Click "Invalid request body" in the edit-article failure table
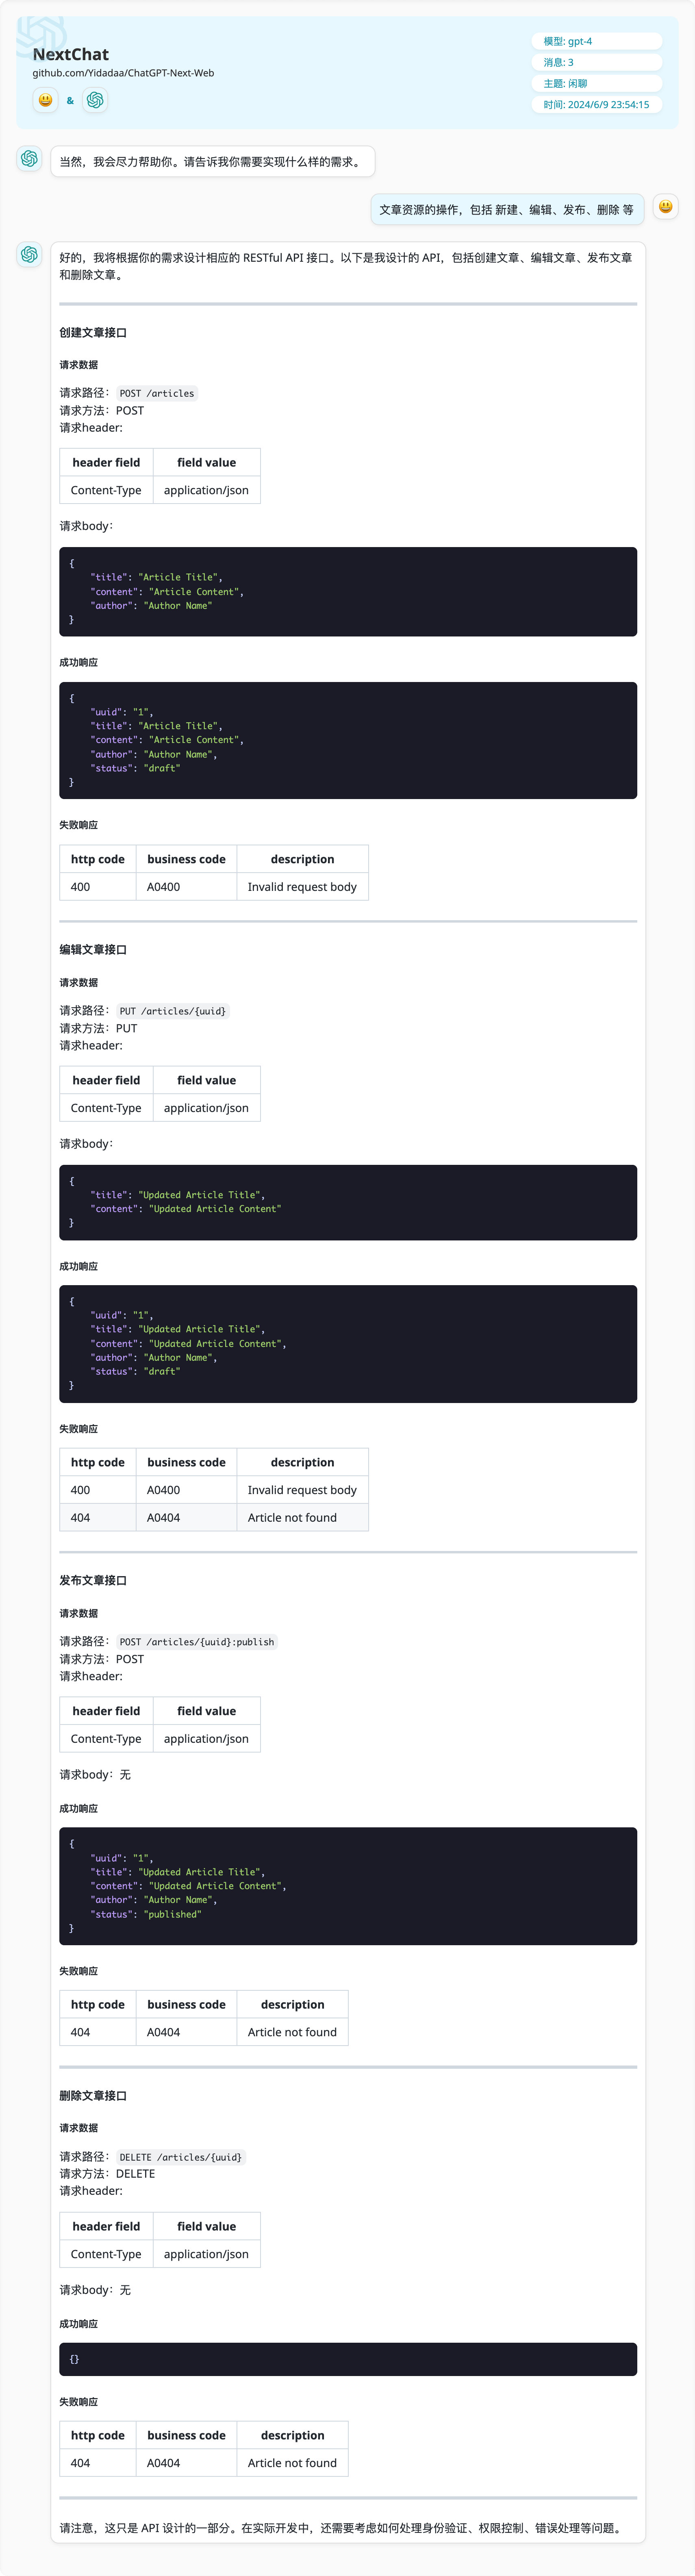The width and height of the screenshot is (695, 2576). [302, 1490]
